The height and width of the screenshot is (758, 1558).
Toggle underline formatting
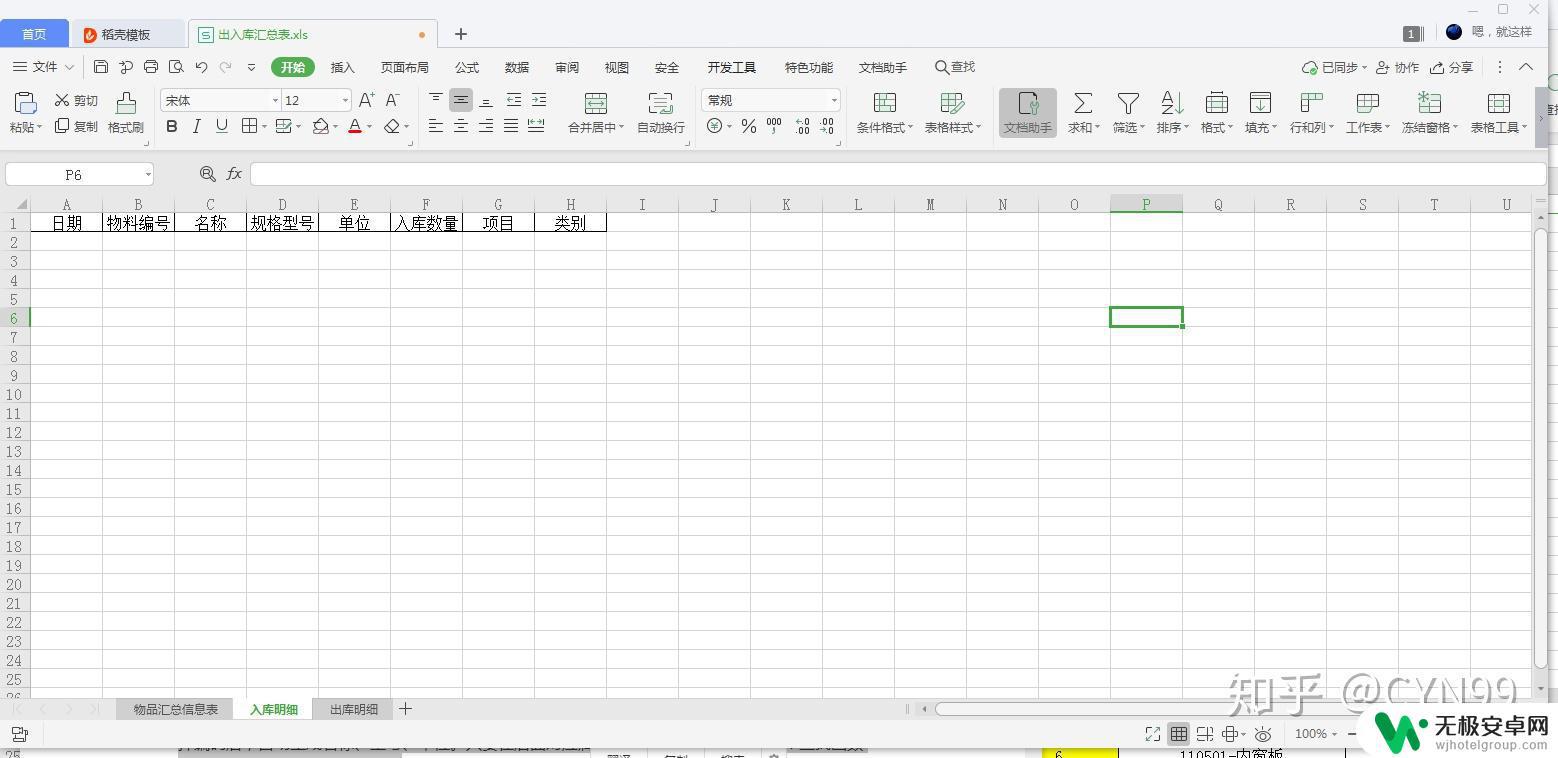click(222, 126)
